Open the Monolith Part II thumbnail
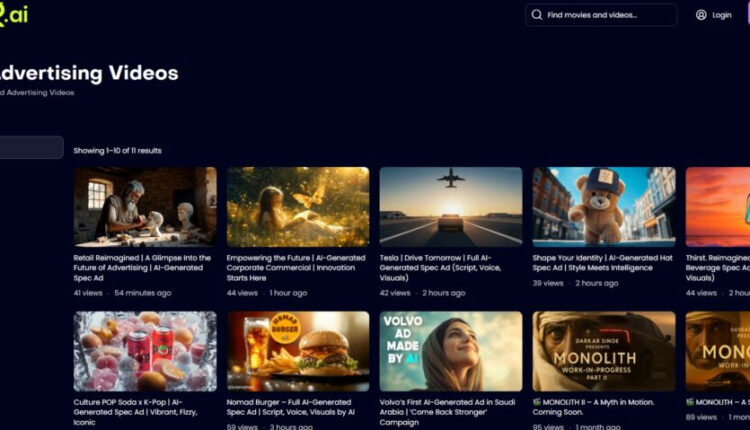Screen dimensions: 750x430 point(604,351)
